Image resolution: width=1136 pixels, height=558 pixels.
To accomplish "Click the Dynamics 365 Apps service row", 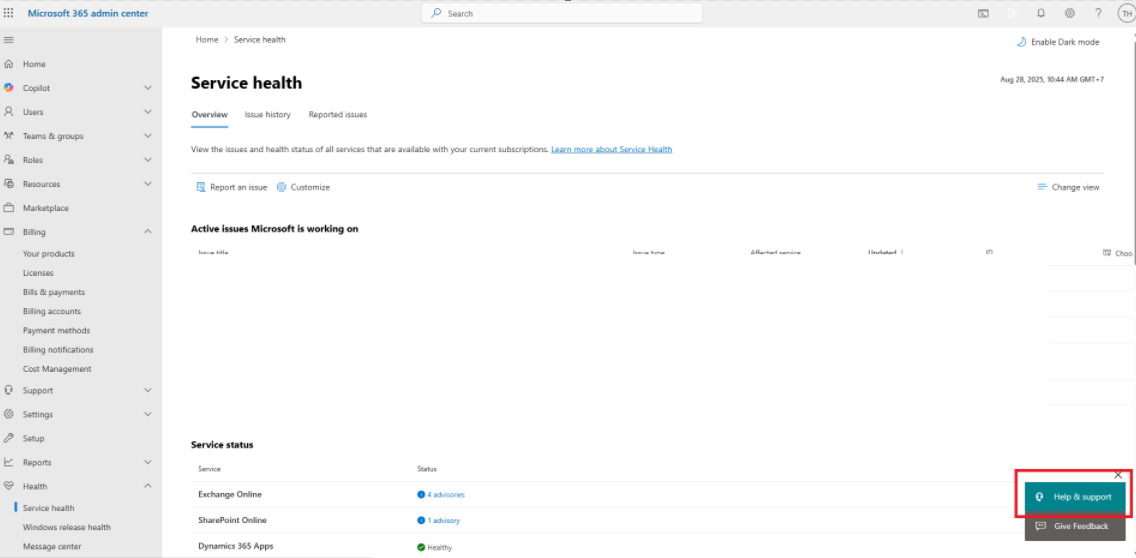I will (604, 546).
